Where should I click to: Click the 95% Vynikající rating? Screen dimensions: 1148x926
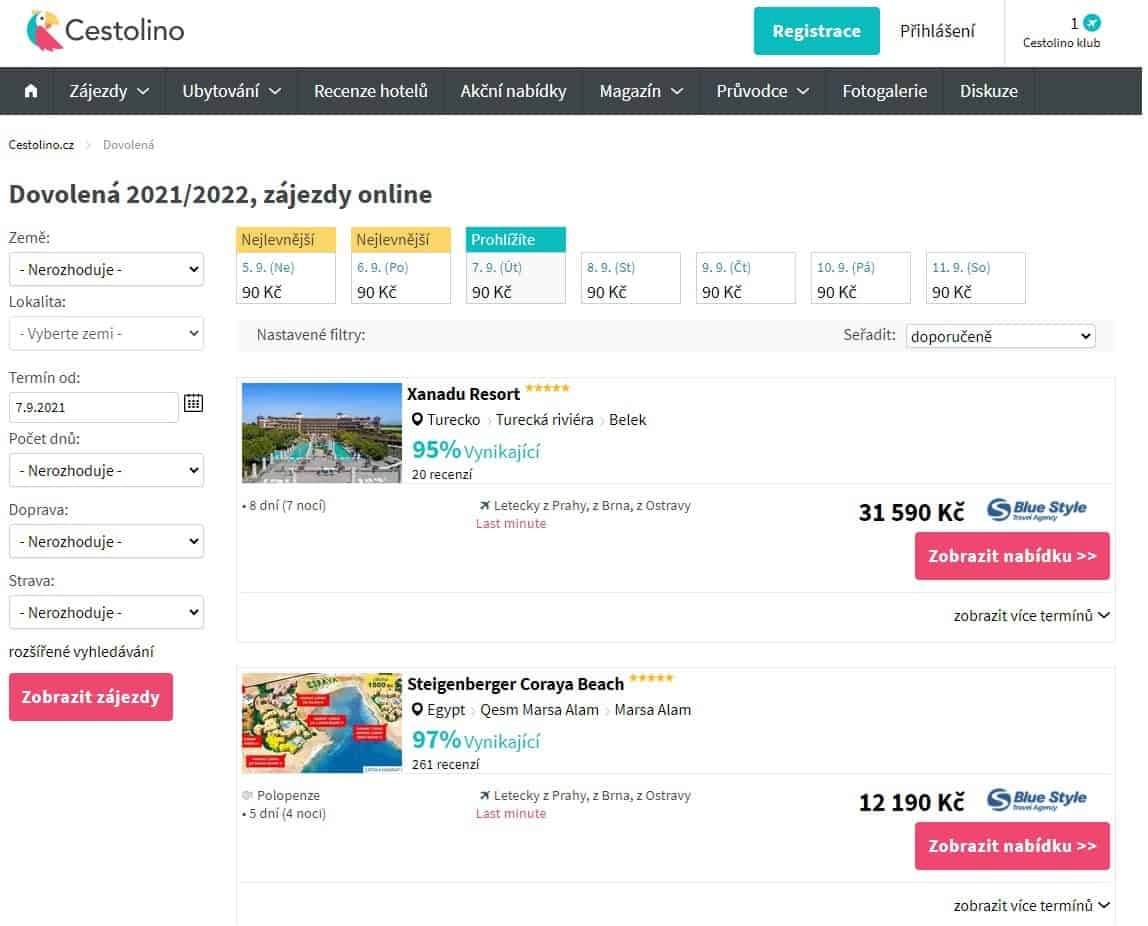click(x=476, y=450)
